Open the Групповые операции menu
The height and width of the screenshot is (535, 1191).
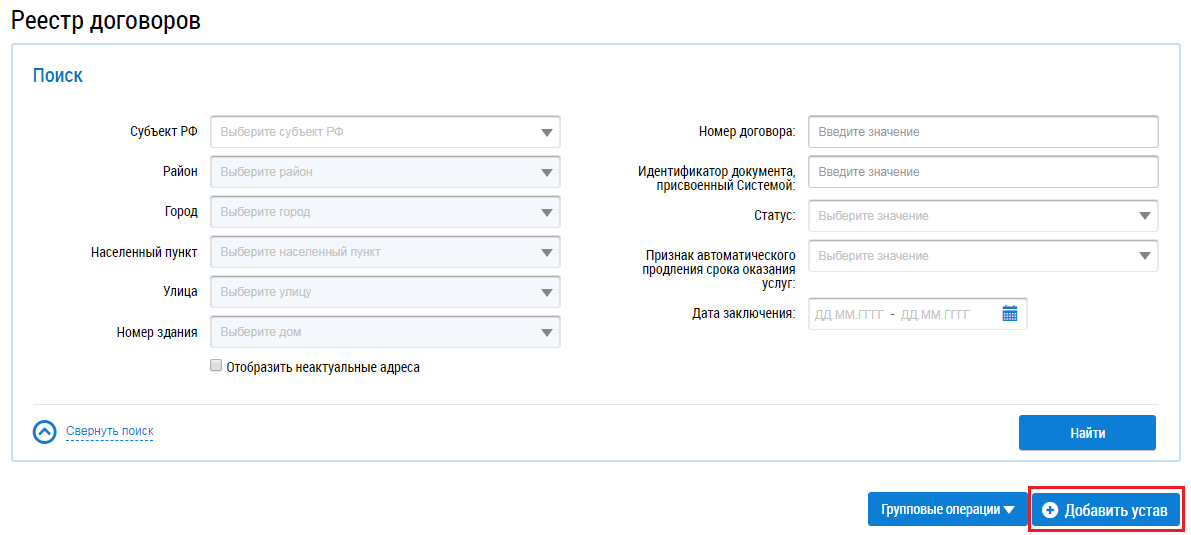click(946, 510)
